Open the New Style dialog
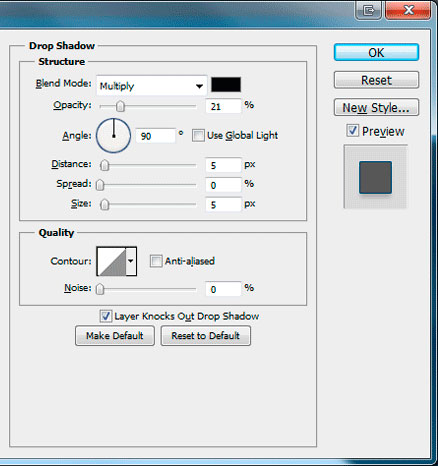The height and width of the screenshot is (466, 438). (376, 107)
